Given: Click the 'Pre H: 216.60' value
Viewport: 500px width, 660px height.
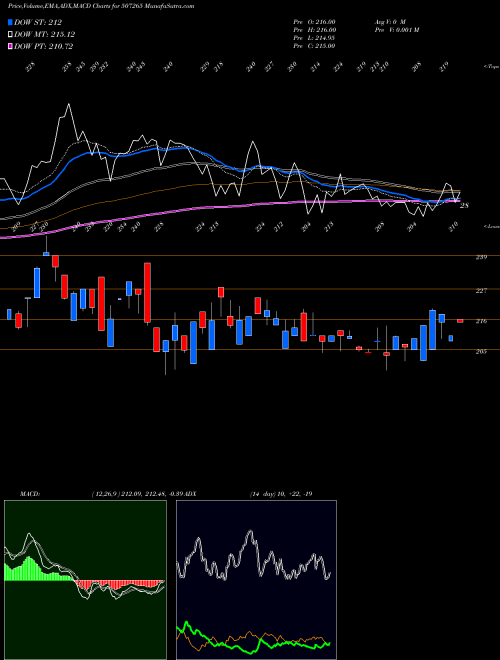Looking at the screenshot, I should coord(314,30).
